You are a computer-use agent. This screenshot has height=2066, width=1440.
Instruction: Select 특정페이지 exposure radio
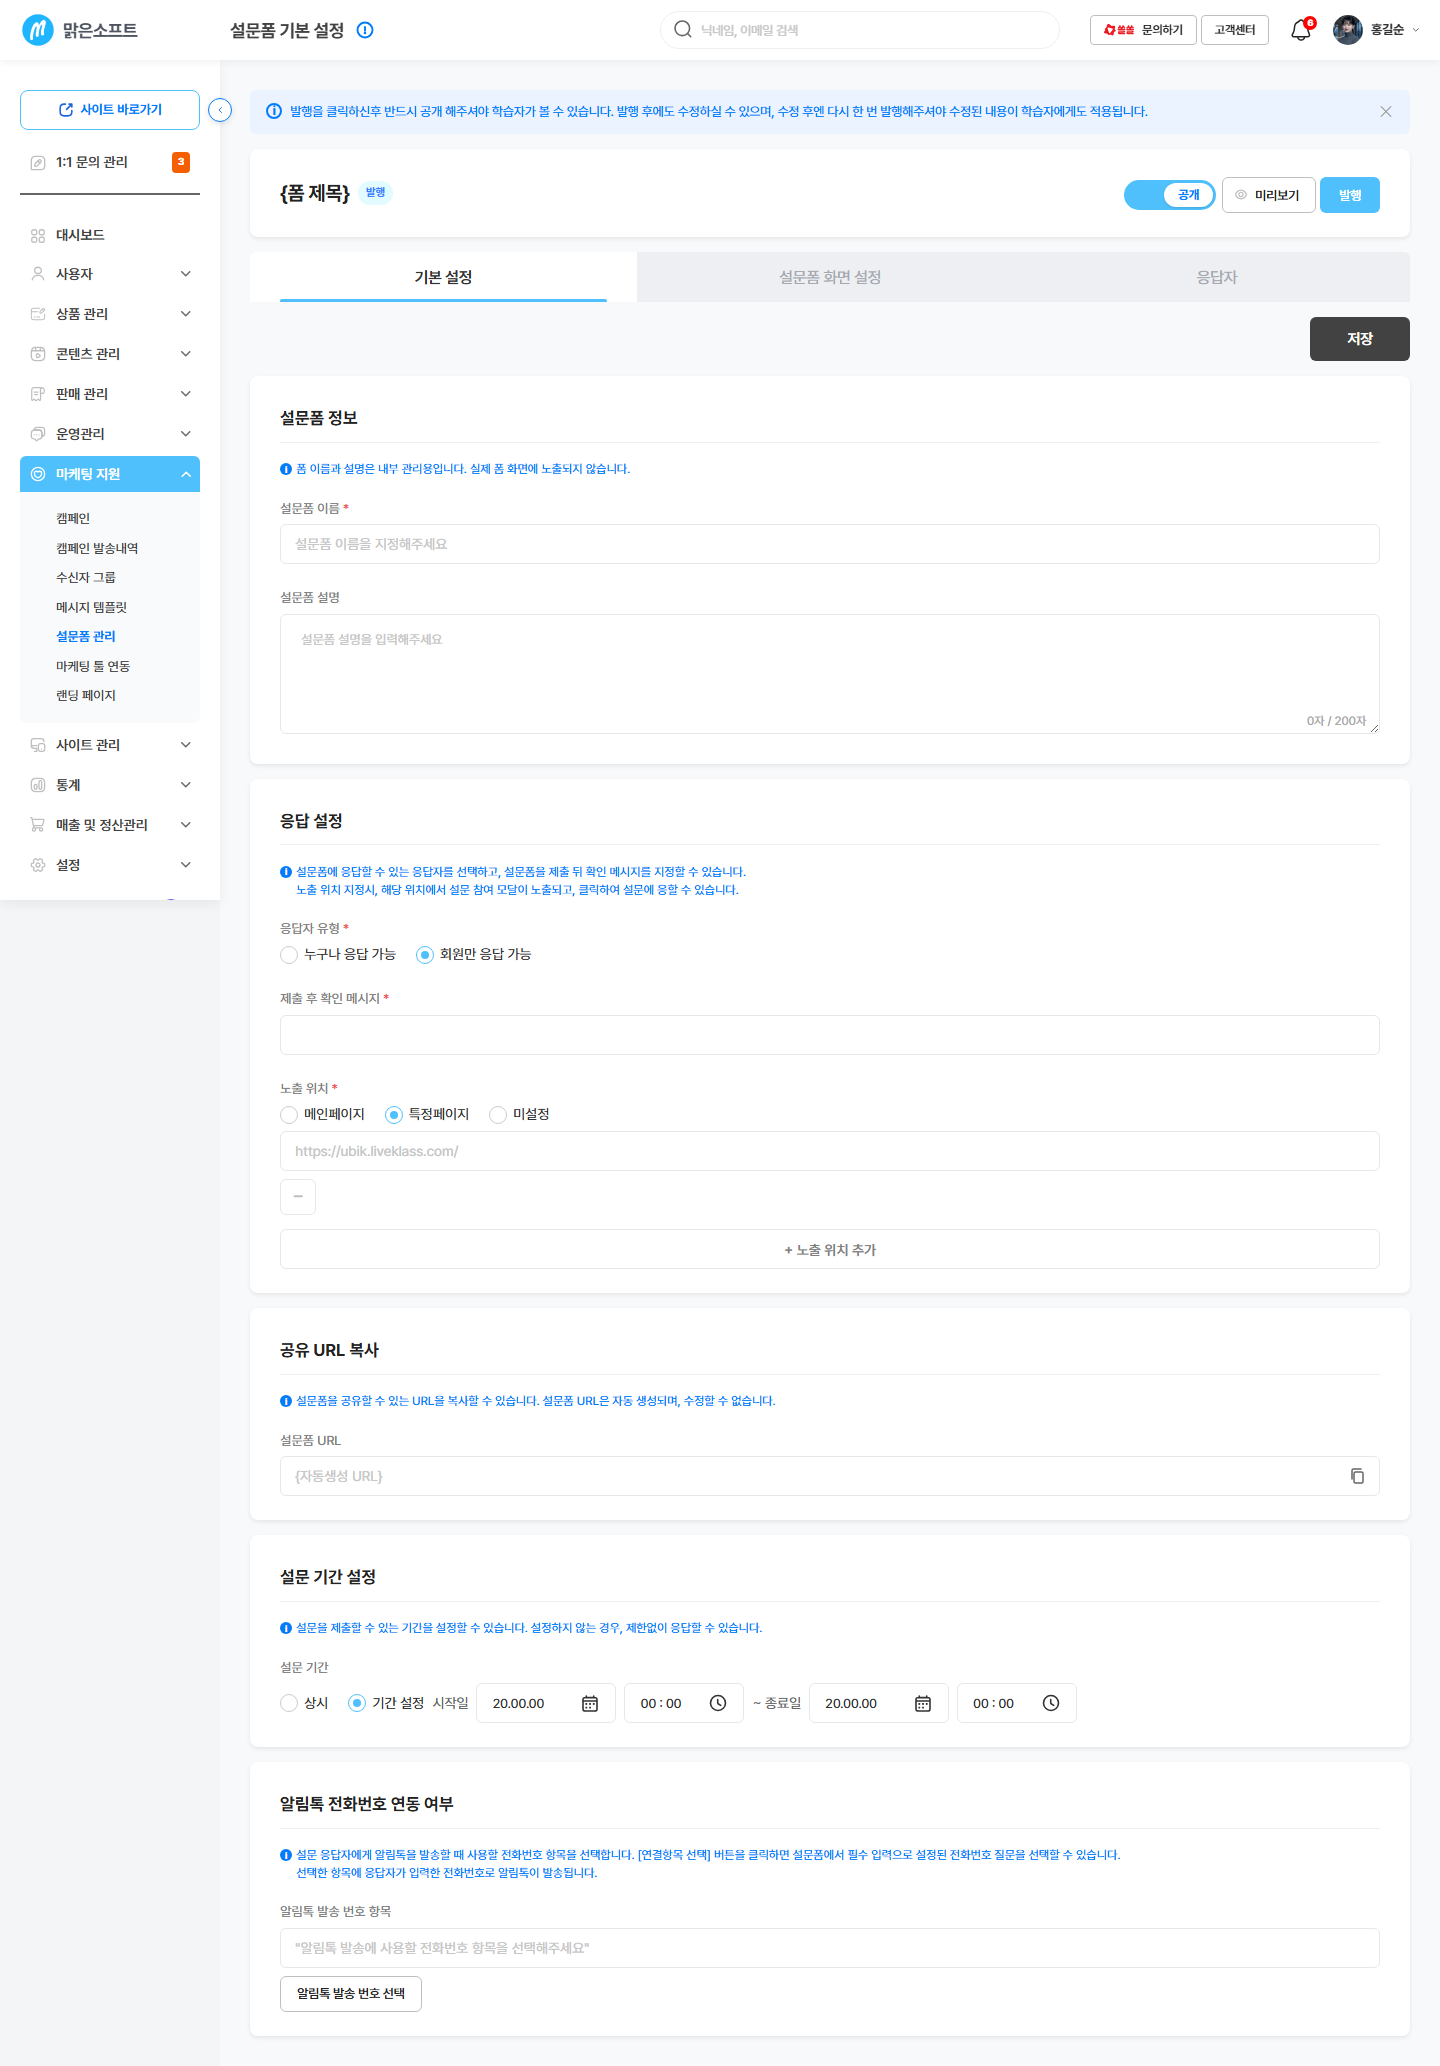394,1115
